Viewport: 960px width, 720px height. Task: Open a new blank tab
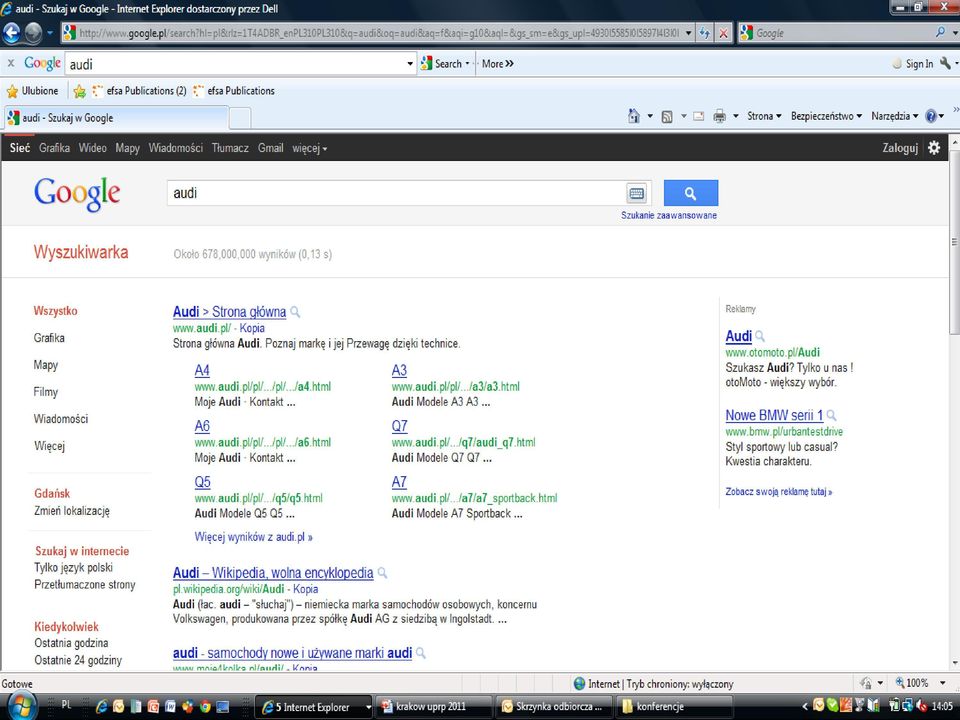click(x=240, y=118)
